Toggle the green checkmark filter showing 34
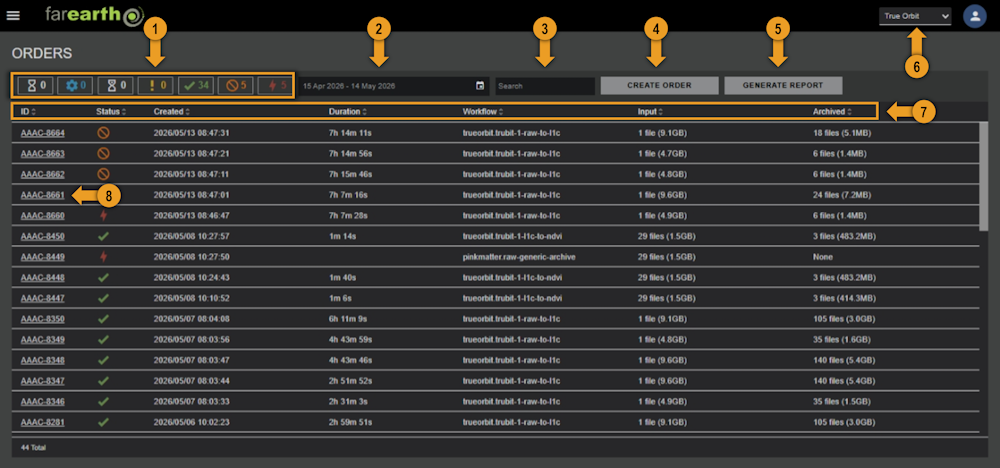Image resolution: width=1000 pixels, height=468 pixels. [x=195, y=85]
